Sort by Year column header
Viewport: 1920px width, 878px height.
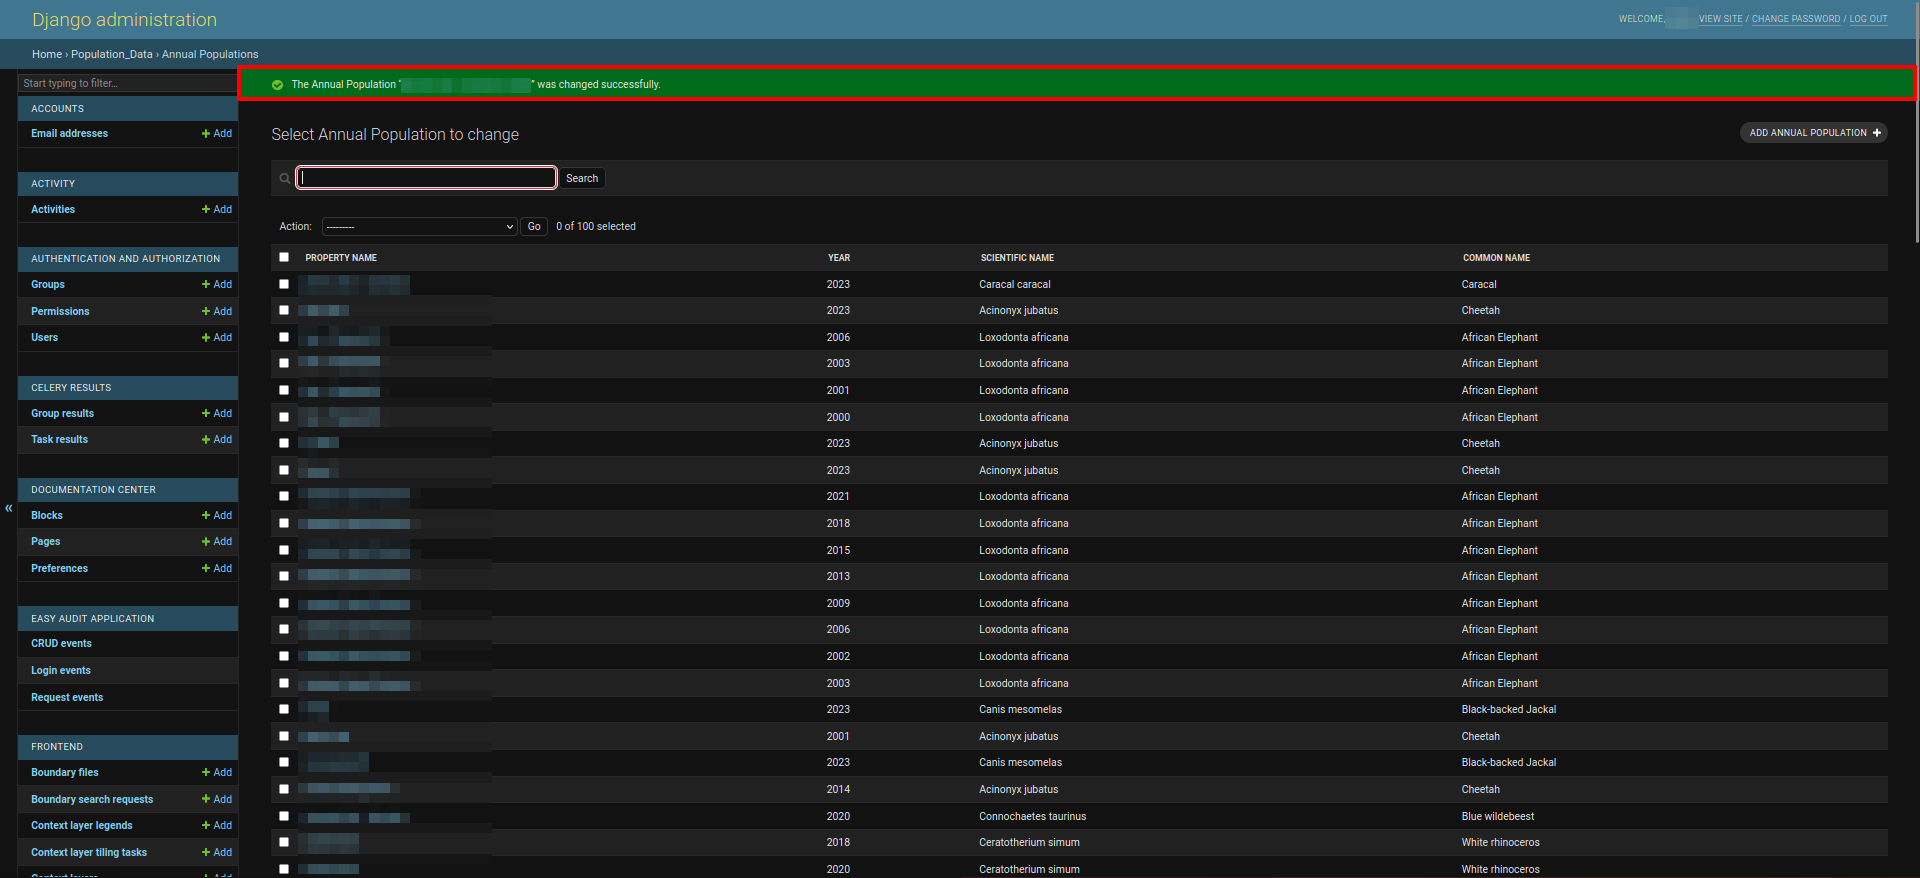(839, 258)
